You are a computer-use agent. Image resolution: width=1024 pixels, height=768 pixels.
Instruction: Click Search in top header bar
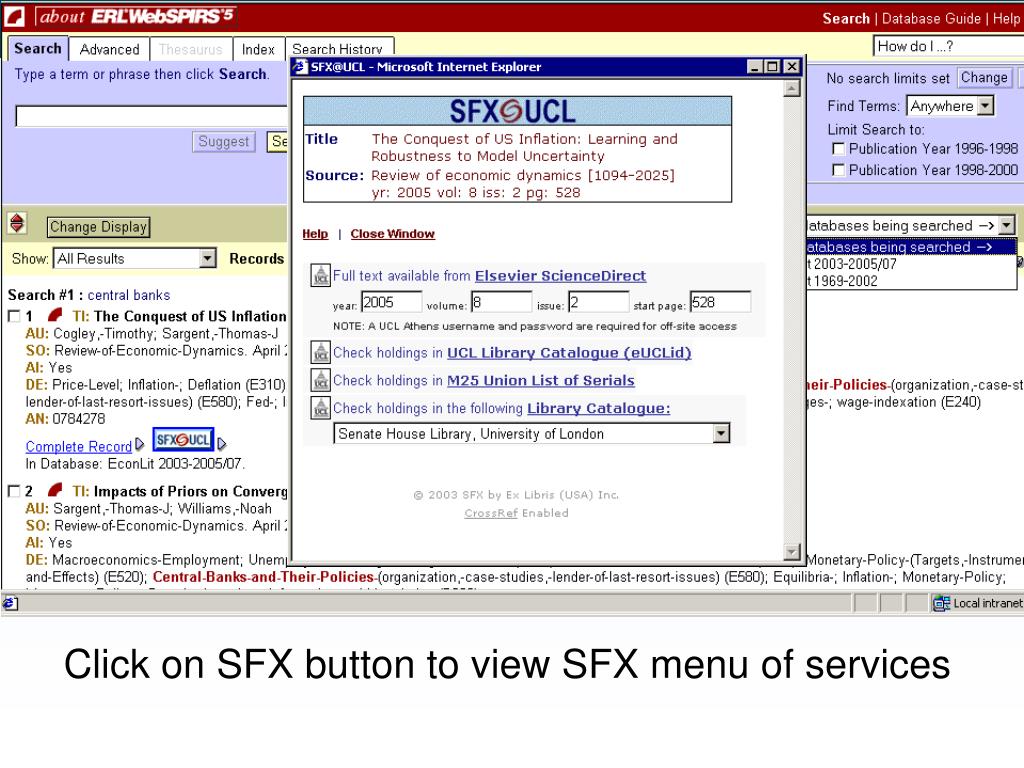click(846, 18)
